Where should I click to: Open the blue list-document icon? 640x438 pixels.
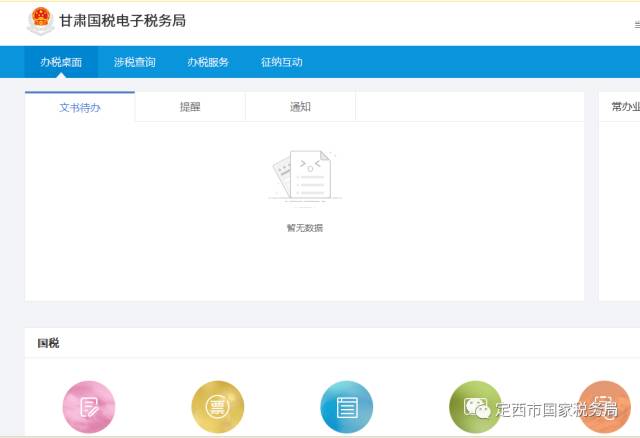point(347,407)
